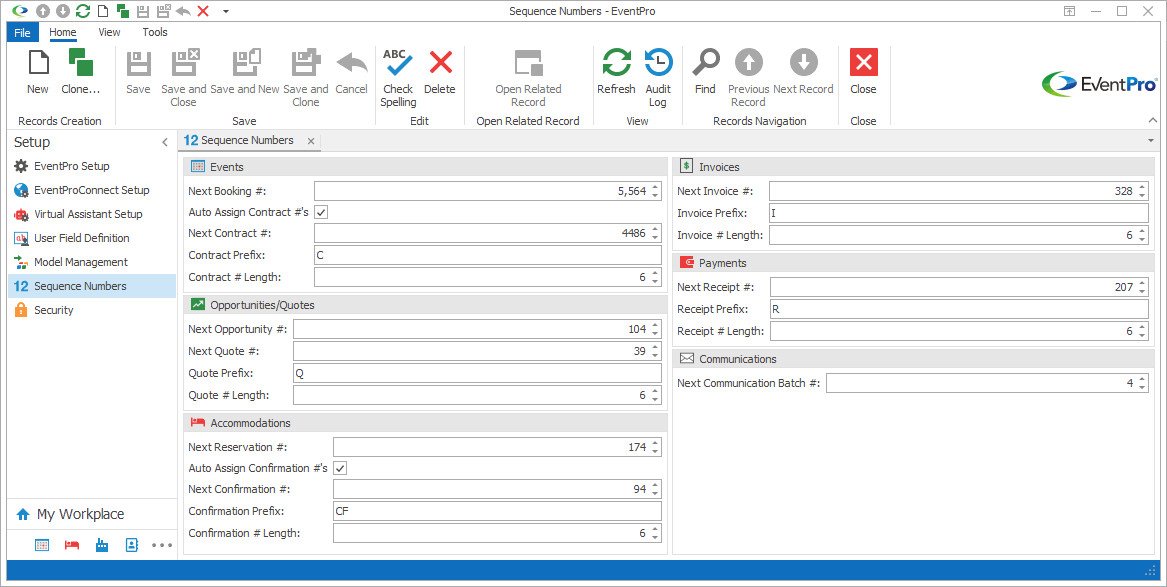Click the Next Reservation # spinner arrows
The image size is (1167, 587).
(655, 447)
